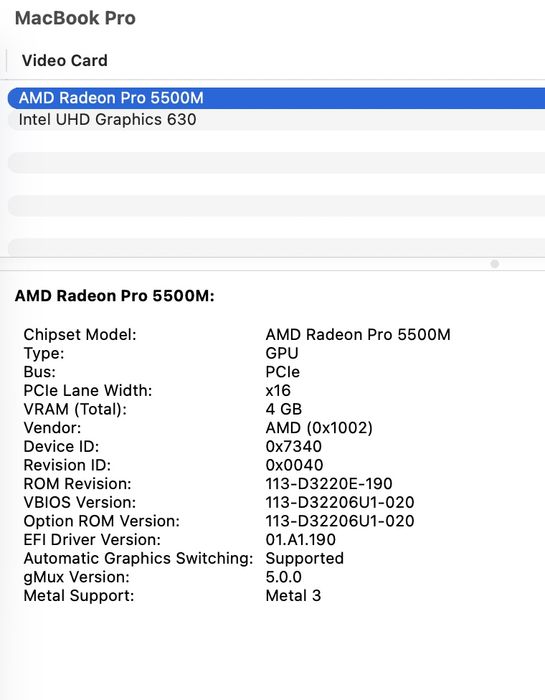Click the split pane divider handle dot

point(495,264)
